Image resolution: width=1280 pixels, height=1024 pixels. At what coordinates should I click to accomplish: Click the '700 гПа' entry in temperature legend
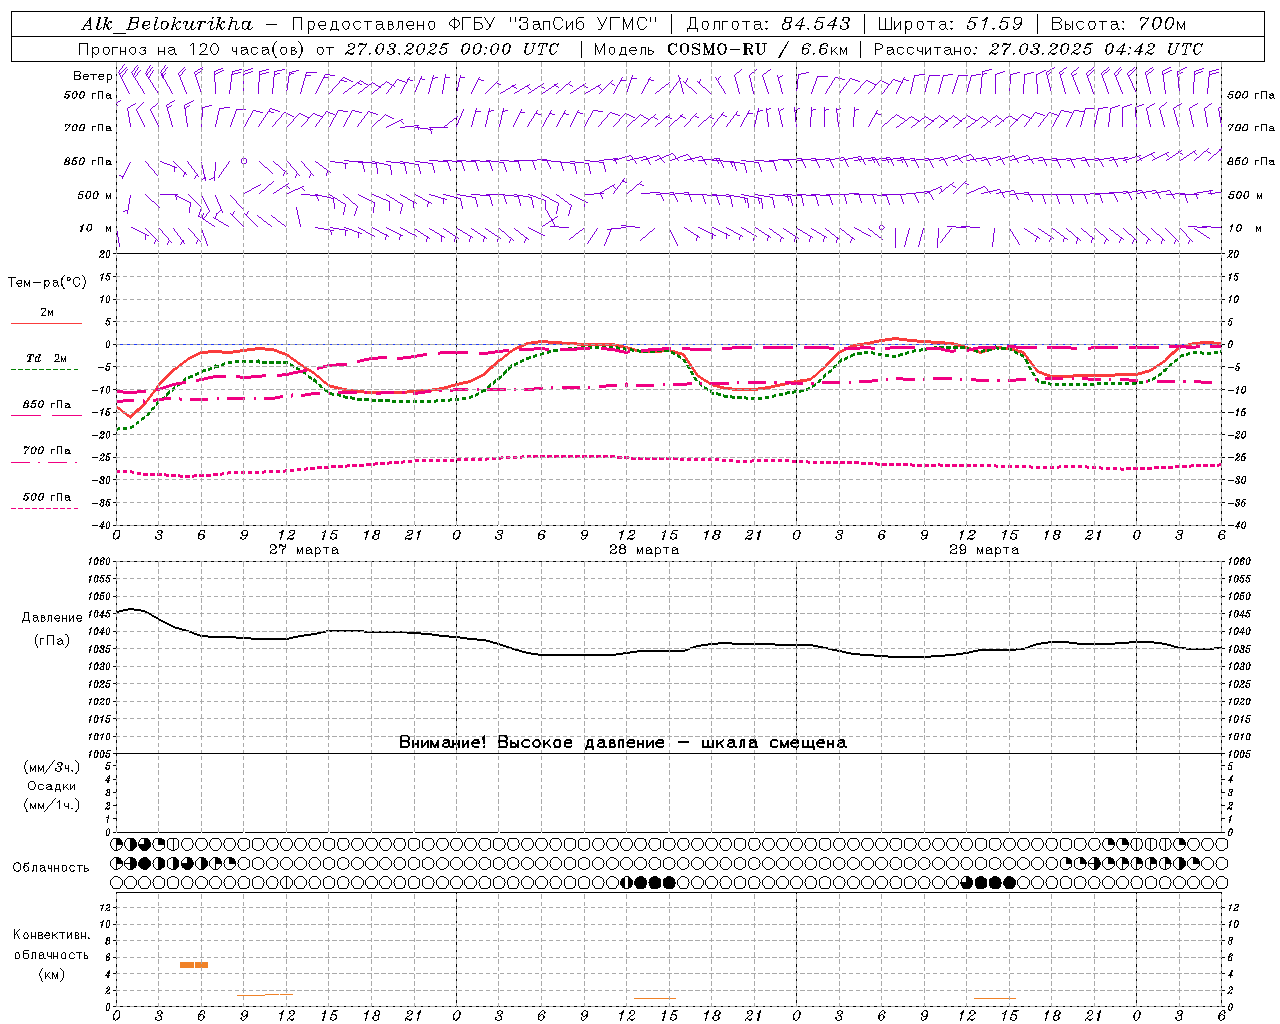(x=47, y=451)
